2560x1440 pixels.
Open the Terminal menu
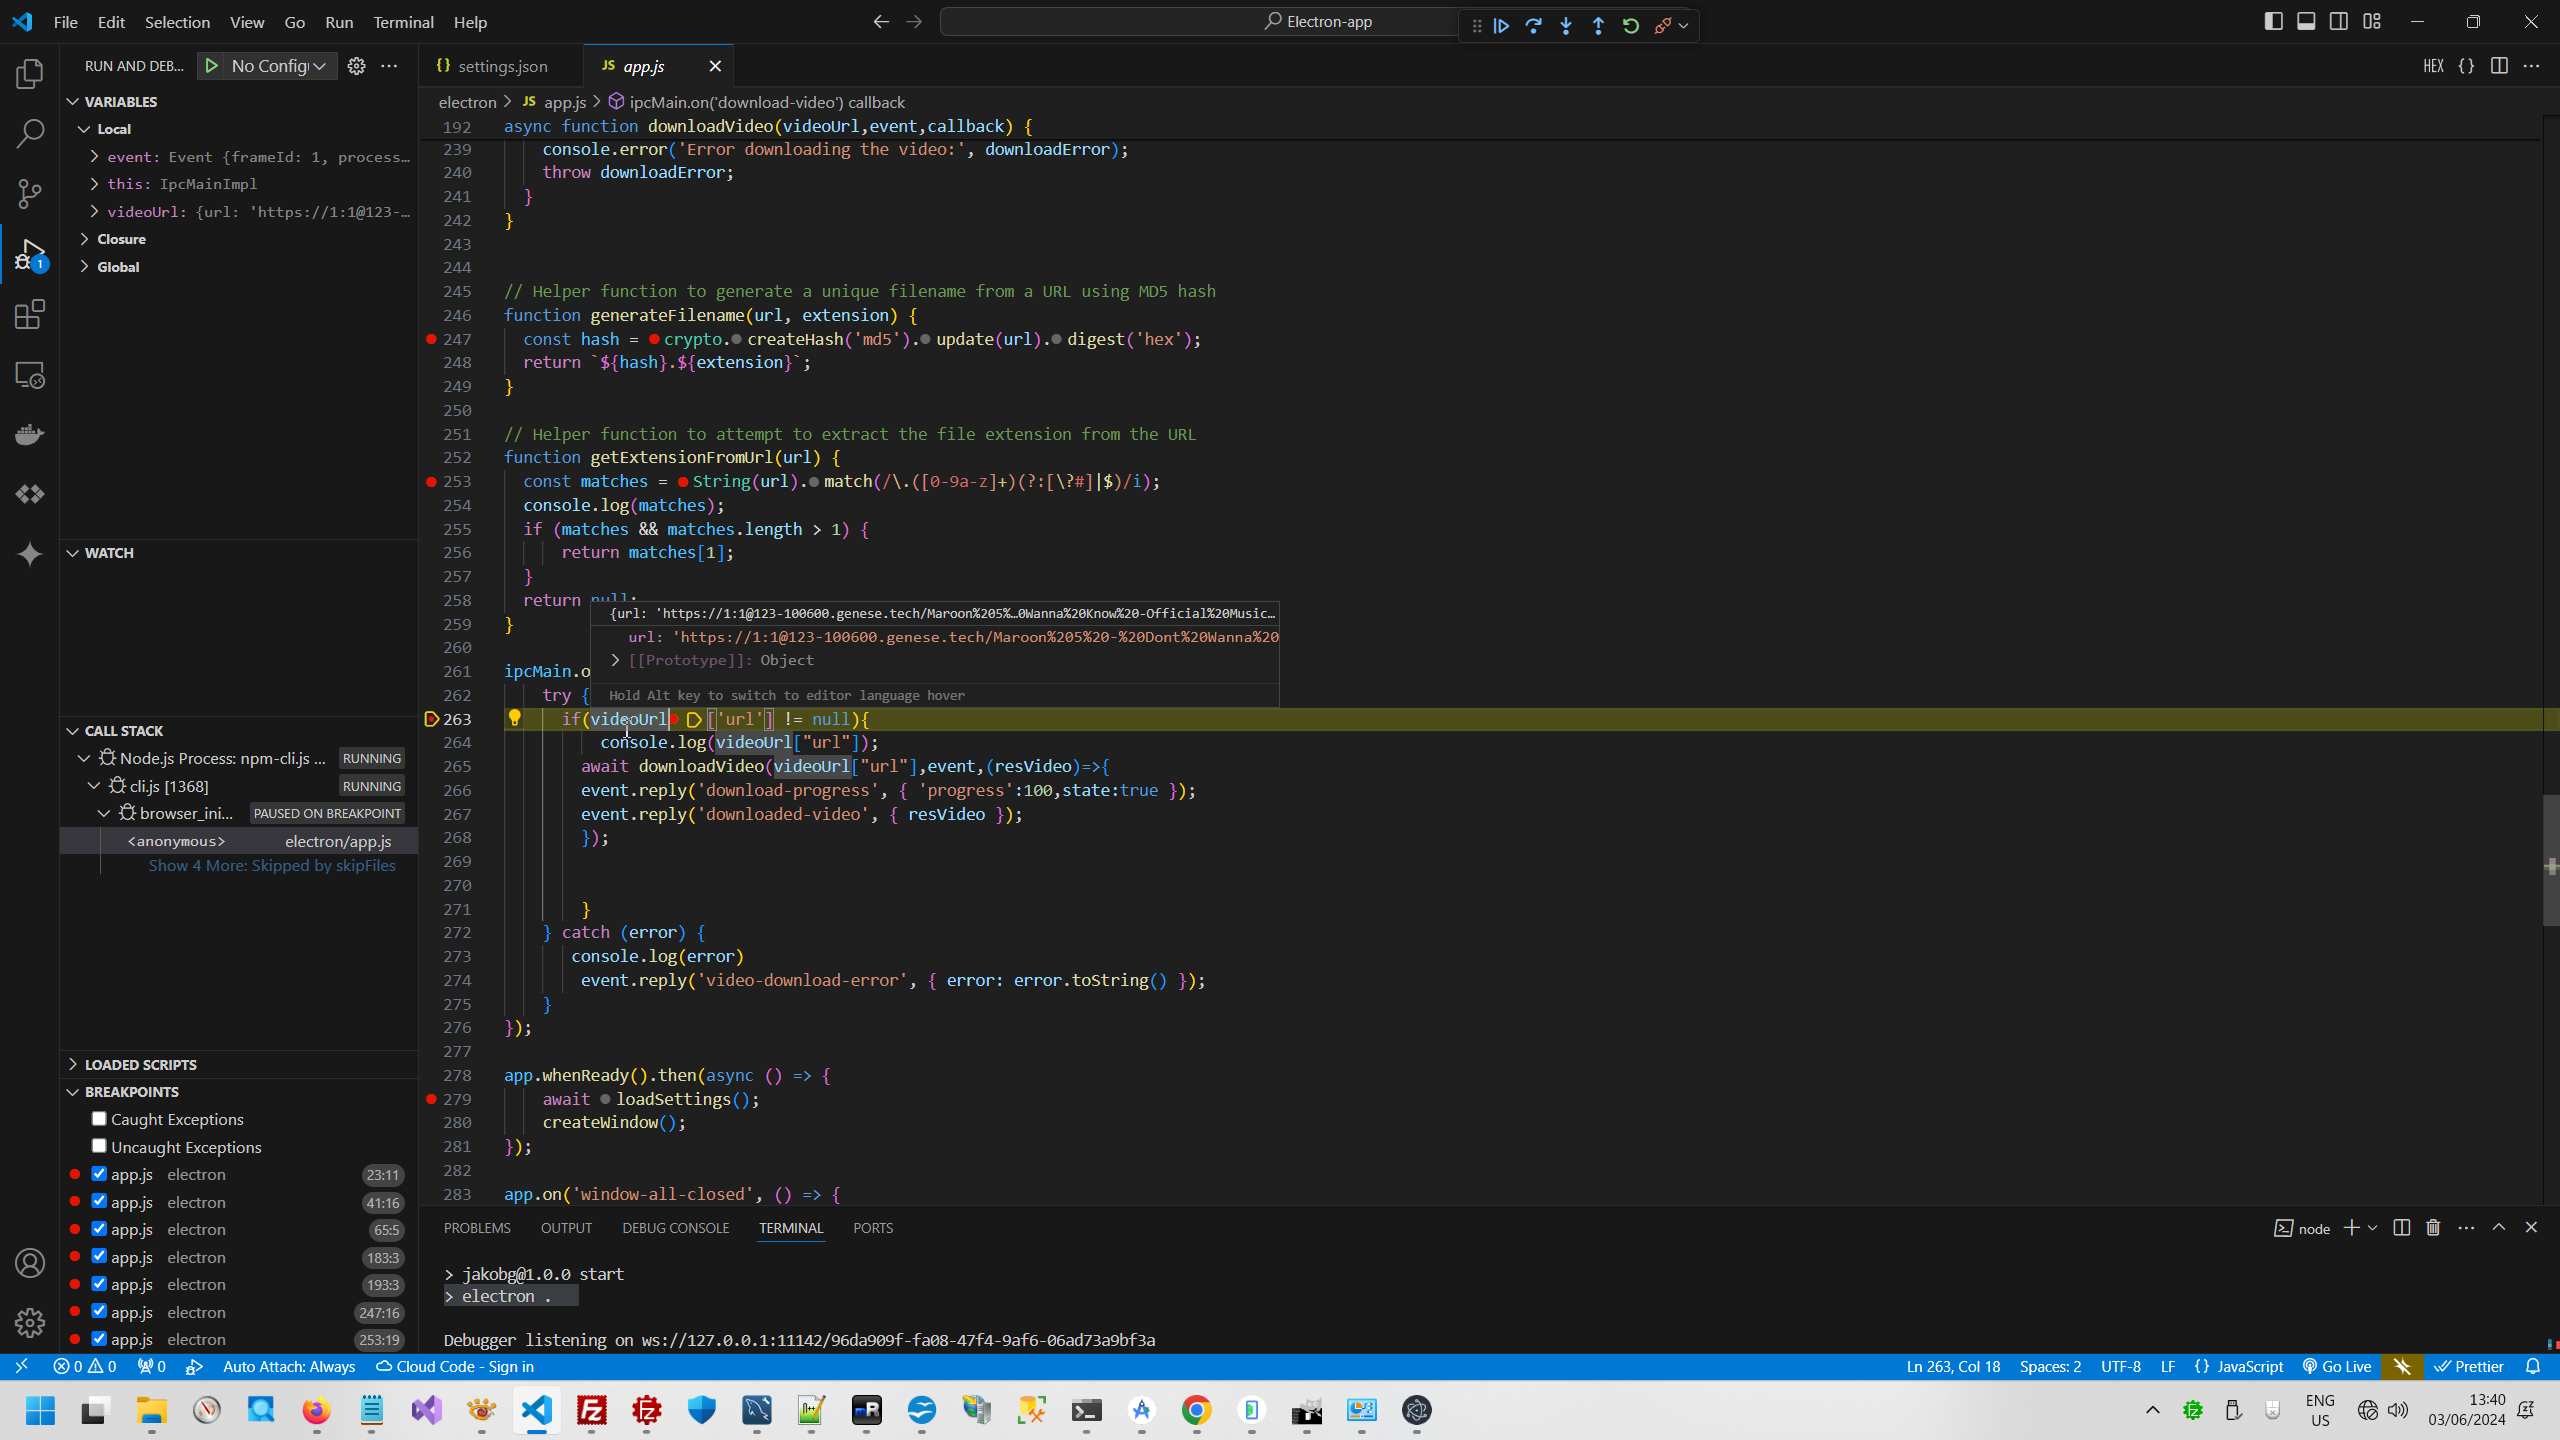[x=403, y=22]
